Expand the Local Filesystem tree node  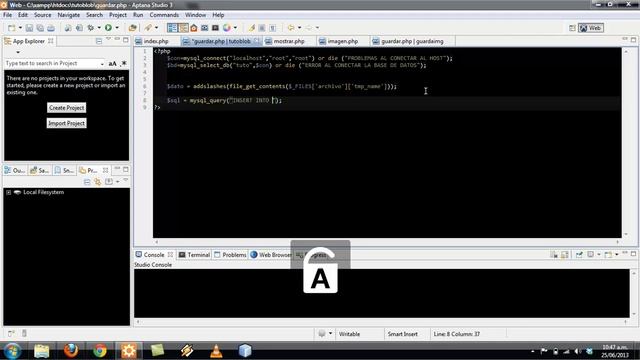click(x=9, y=192)
